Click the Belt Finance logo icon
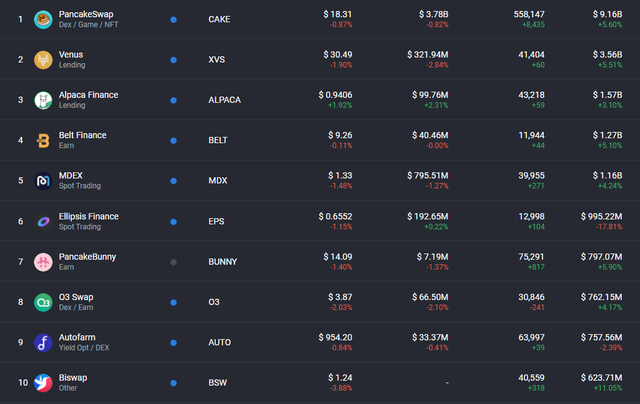 [43, 141]
